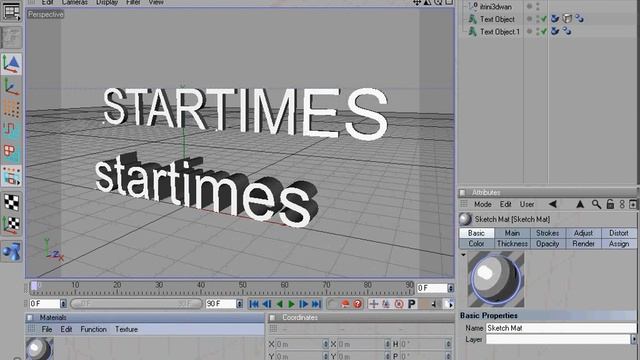Select Text Object.1 in object manager
Image resolution: width=640 pixels, height=360 pixels.
click(x=500, y=31)
